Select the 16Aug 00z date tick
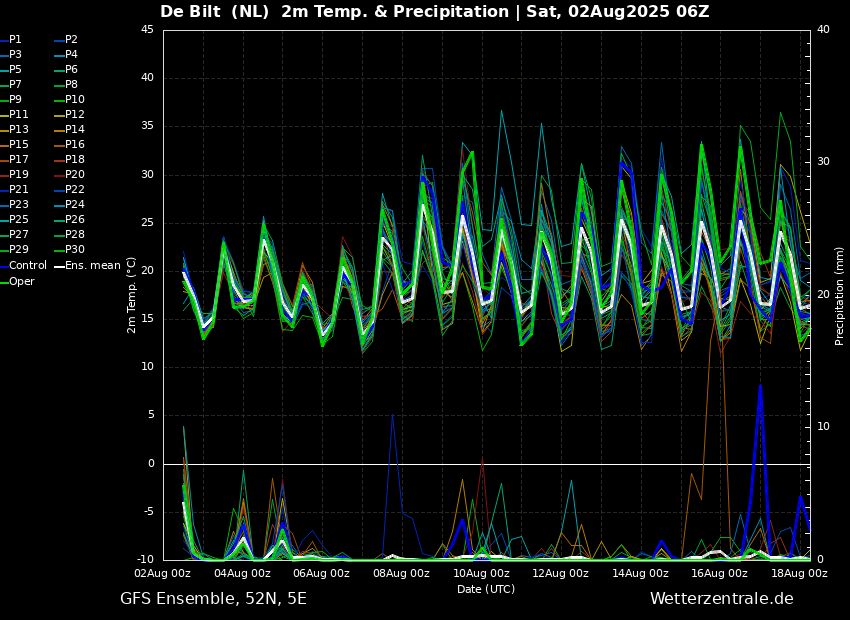850x620 pixels. click(x=719, y=574)
